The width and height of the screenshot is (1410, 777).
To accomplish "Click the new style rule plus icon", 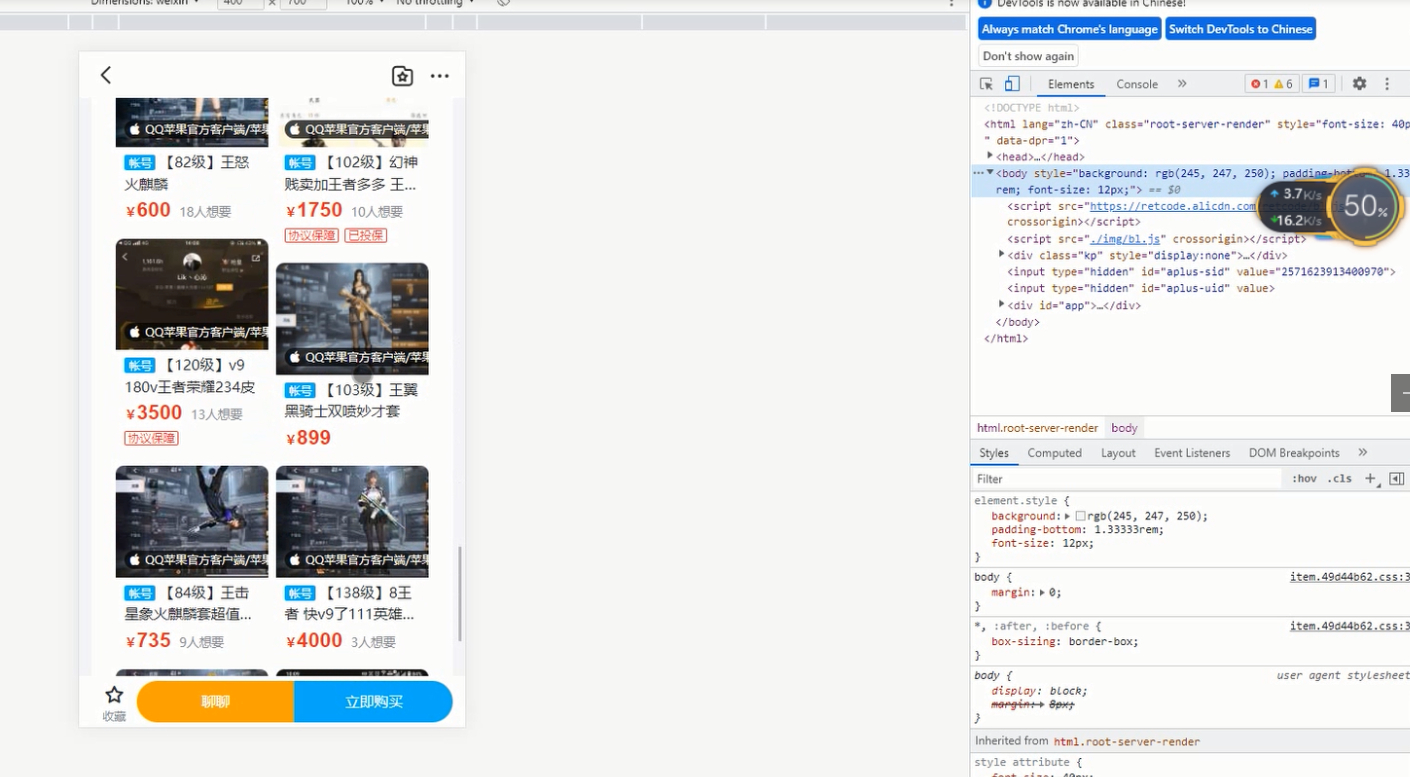I will (1370, 479).
